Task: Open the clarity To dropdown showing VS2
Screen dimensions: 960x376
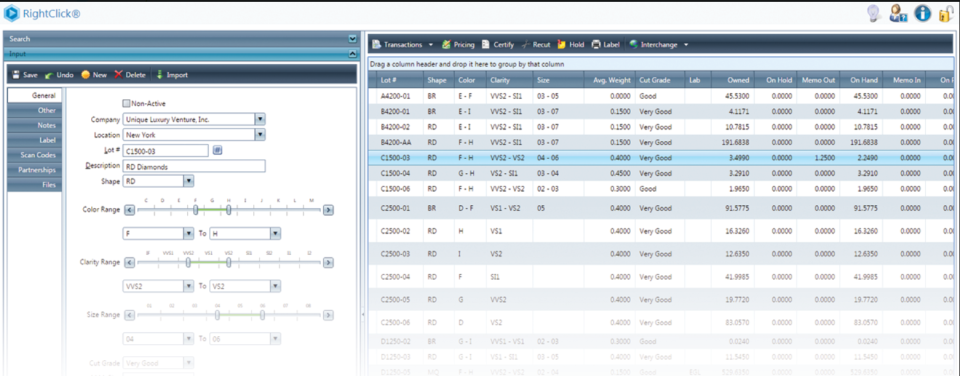Action: (276, 286)
